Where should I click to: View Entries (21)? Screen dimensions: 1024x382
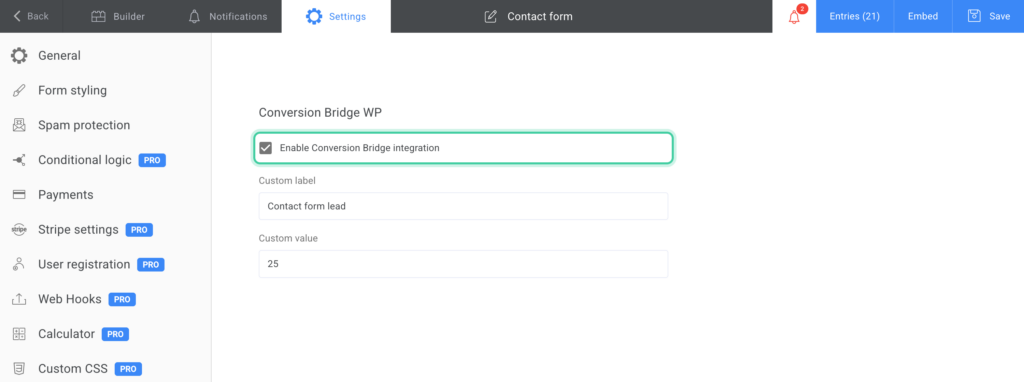pos(854,16)
